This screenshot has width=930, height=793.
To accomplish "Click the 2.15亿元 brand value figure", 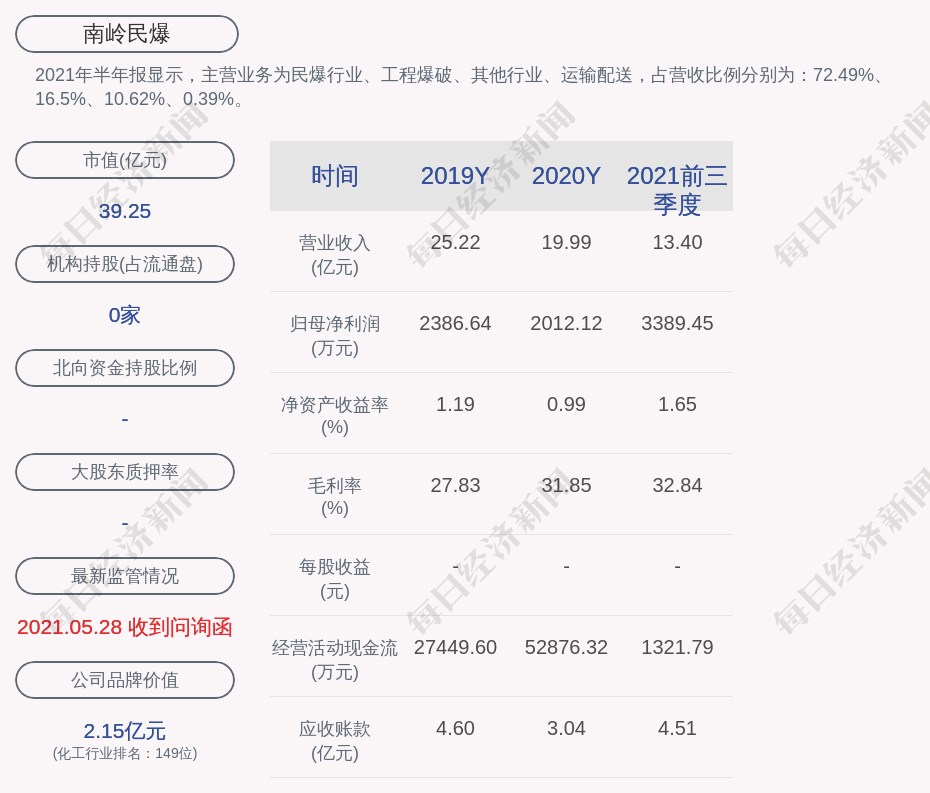I will pos(125,731).
